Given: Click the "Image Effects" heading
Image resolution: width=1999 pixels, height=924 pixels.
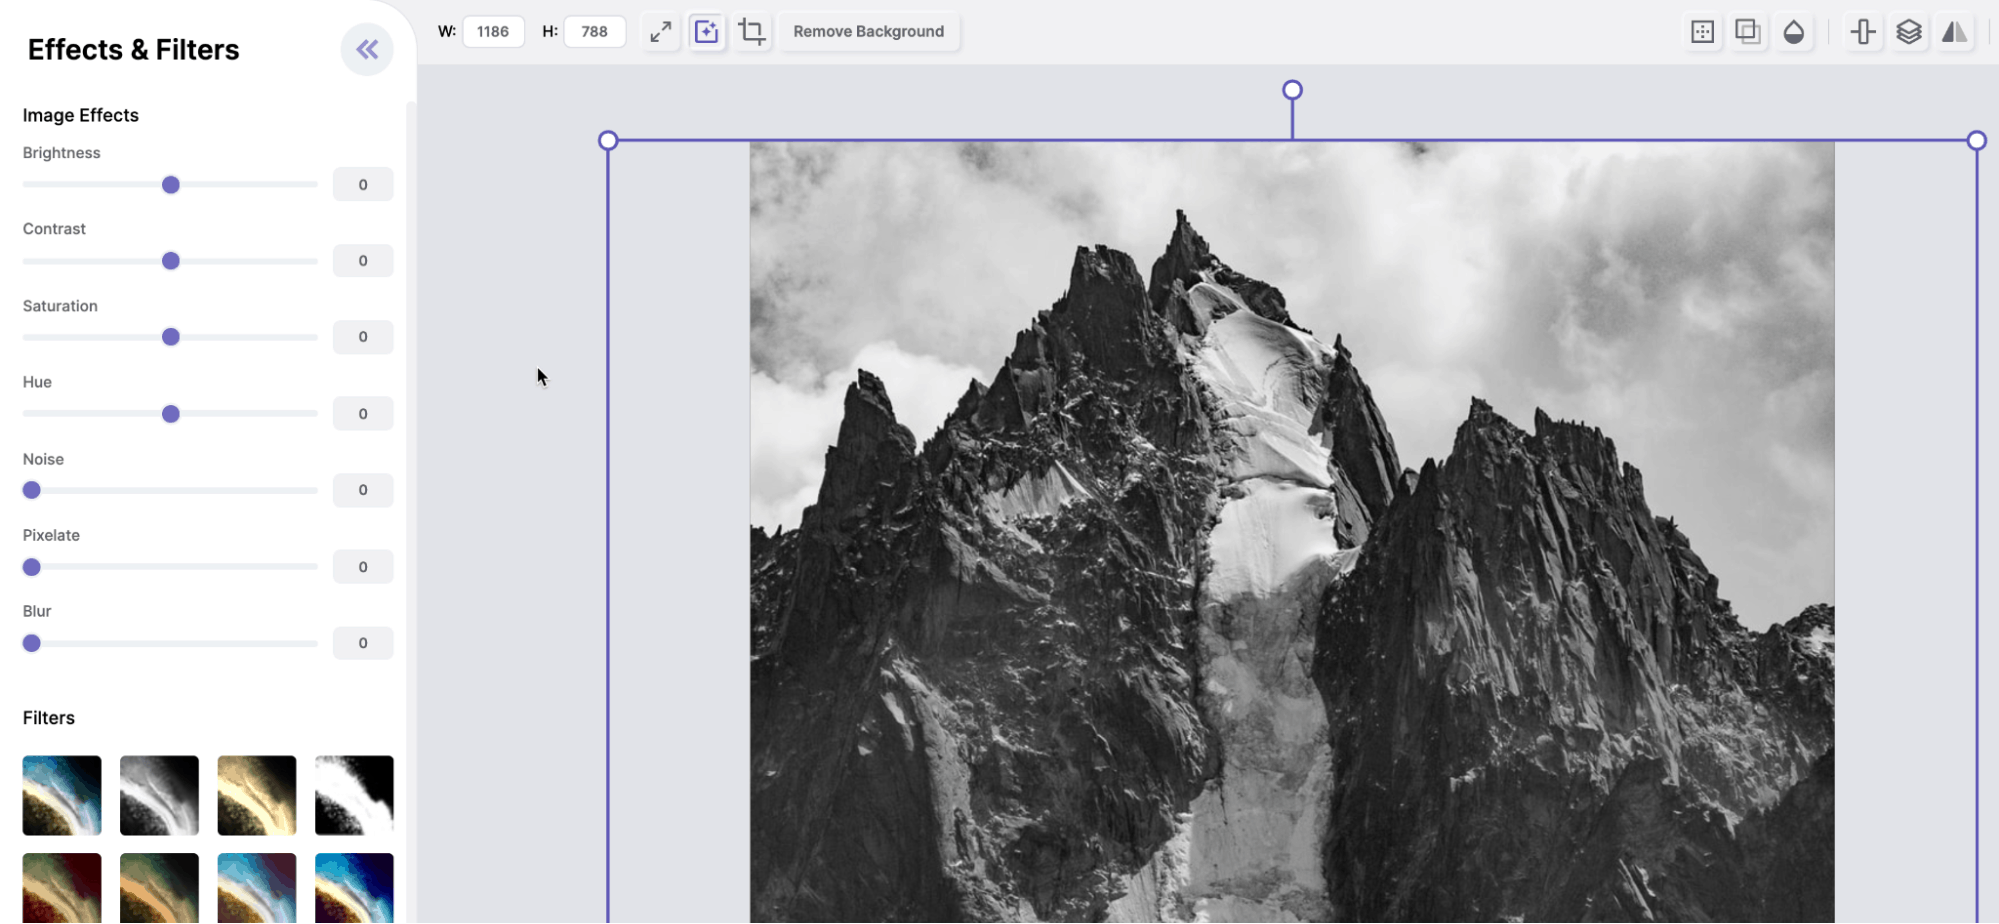Looking at the screenshot, I should click(81, 115).
